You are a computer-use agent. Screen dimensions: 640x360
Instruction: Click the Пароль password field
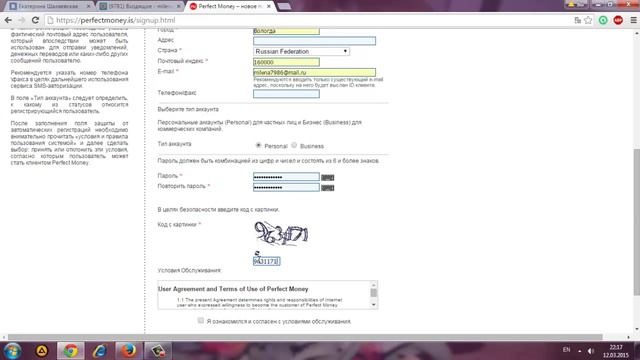point(286,177)
